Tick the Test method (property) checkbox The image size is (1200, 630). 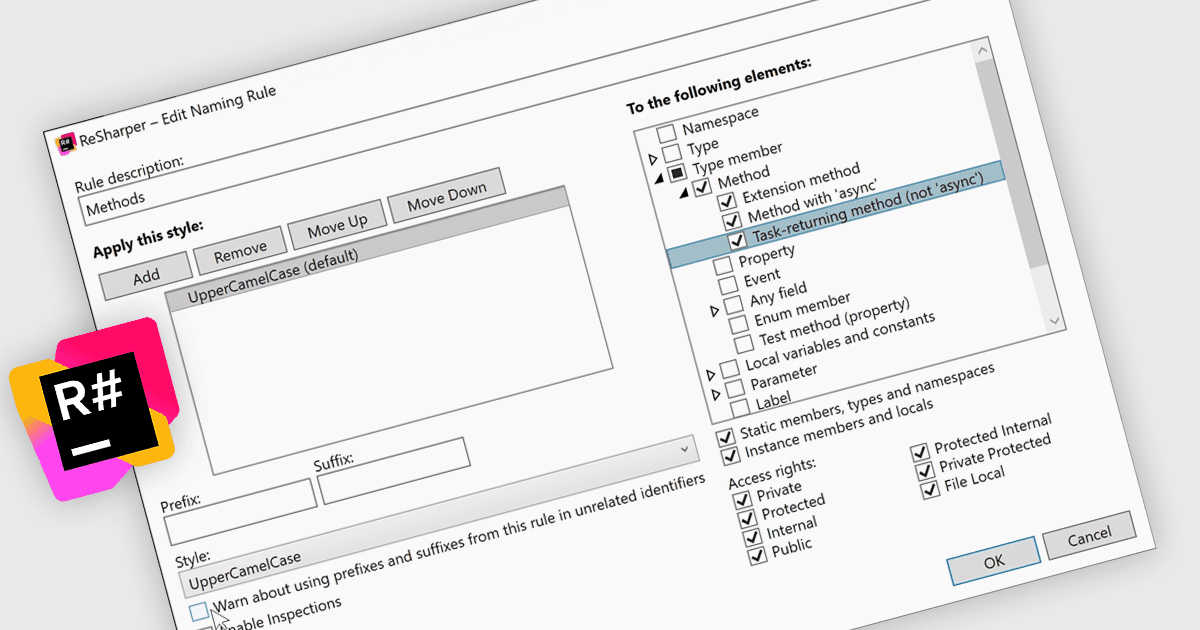pos(743,343)
